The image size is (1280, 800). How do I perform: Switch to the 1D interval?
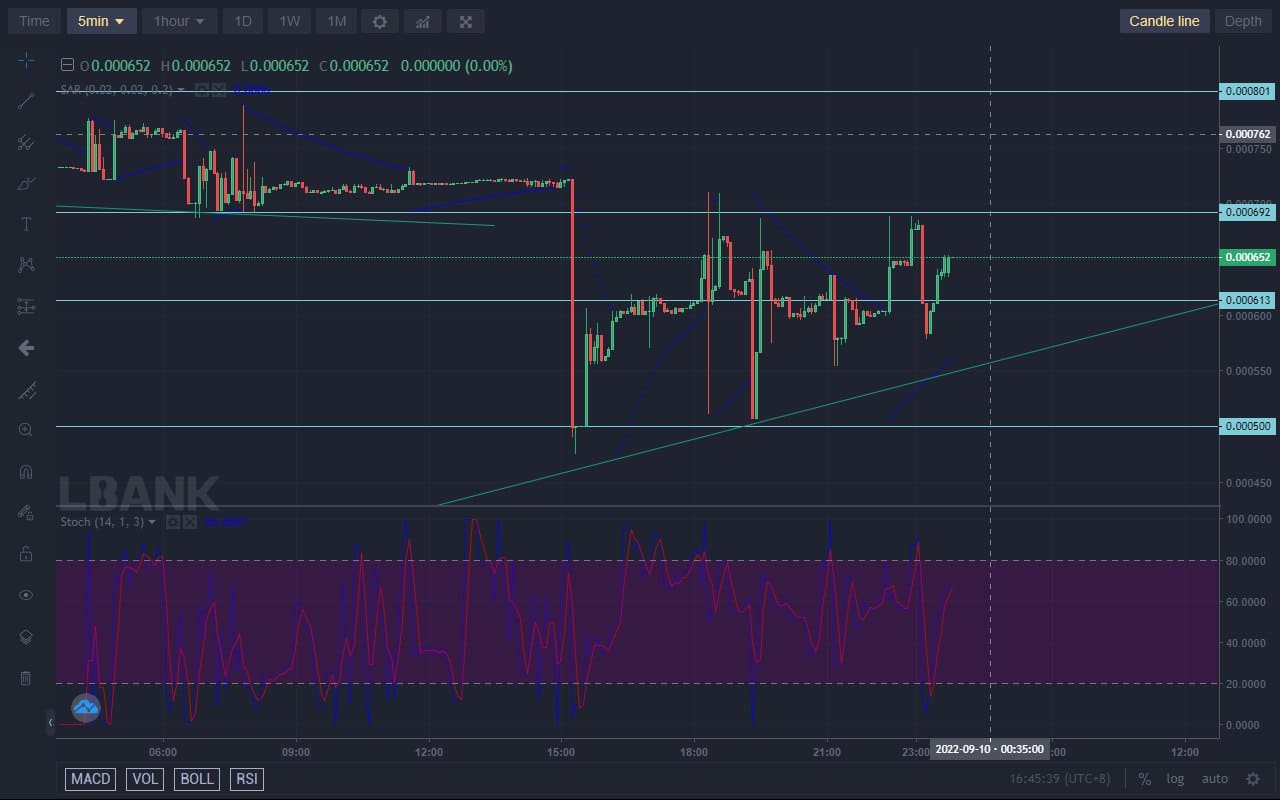point(242,21)
